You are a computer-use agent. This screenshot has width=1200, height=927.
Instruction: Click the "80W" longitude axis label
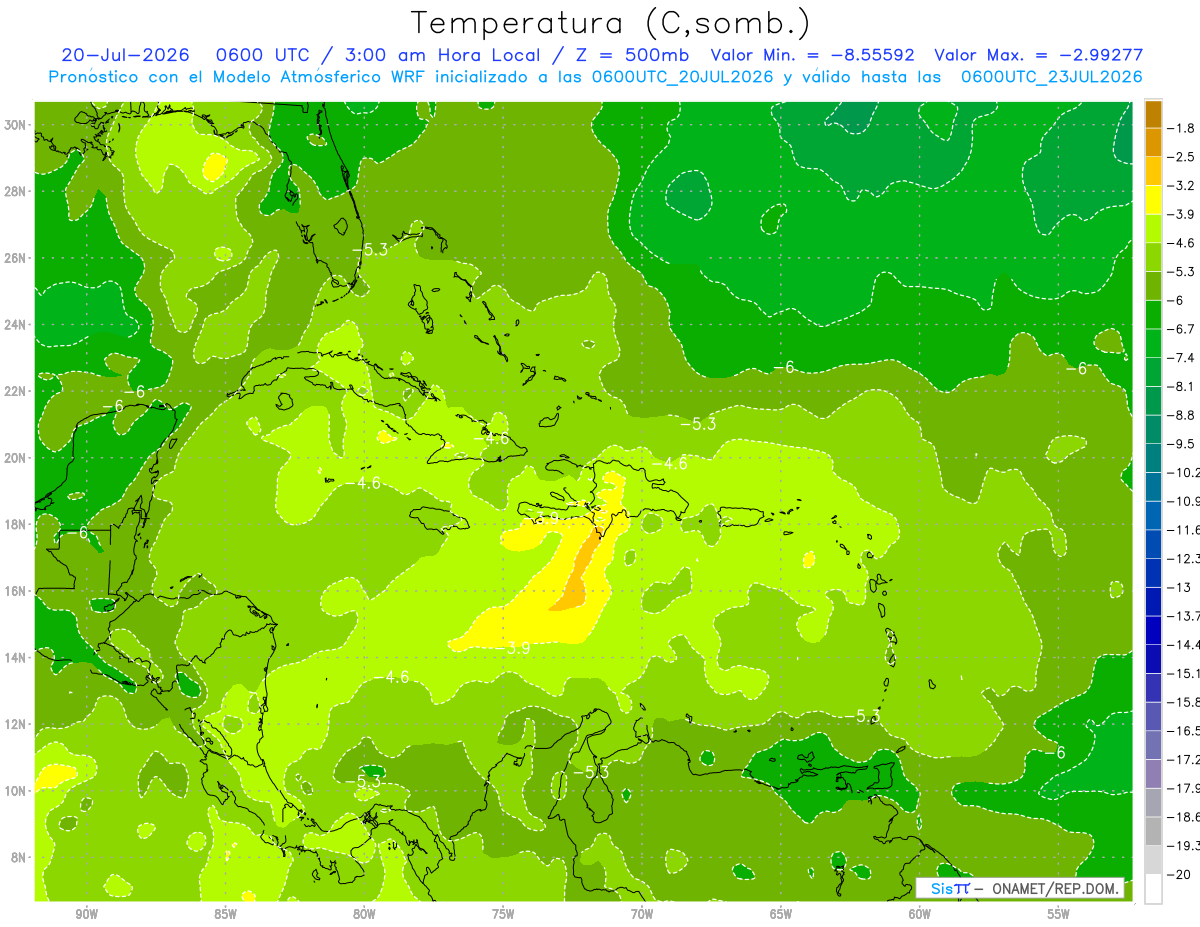click(x=364, y=914)
